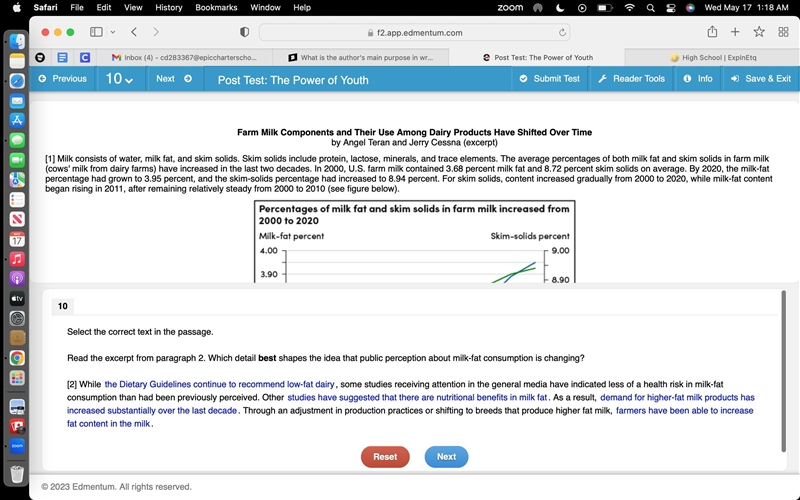This screenshot has height=500, width=800.
Task: Go forward one page in Safari
Action: (156, 32)
